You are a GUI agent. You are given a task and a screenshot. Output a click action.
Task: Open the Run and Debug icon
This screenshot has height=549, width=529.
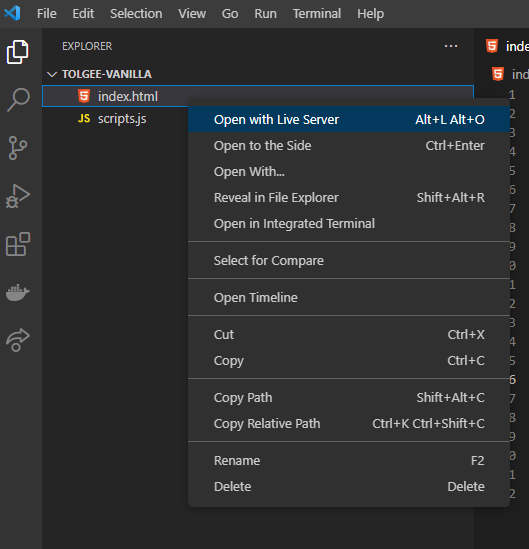pyautogui.click(x=18, y=196)
